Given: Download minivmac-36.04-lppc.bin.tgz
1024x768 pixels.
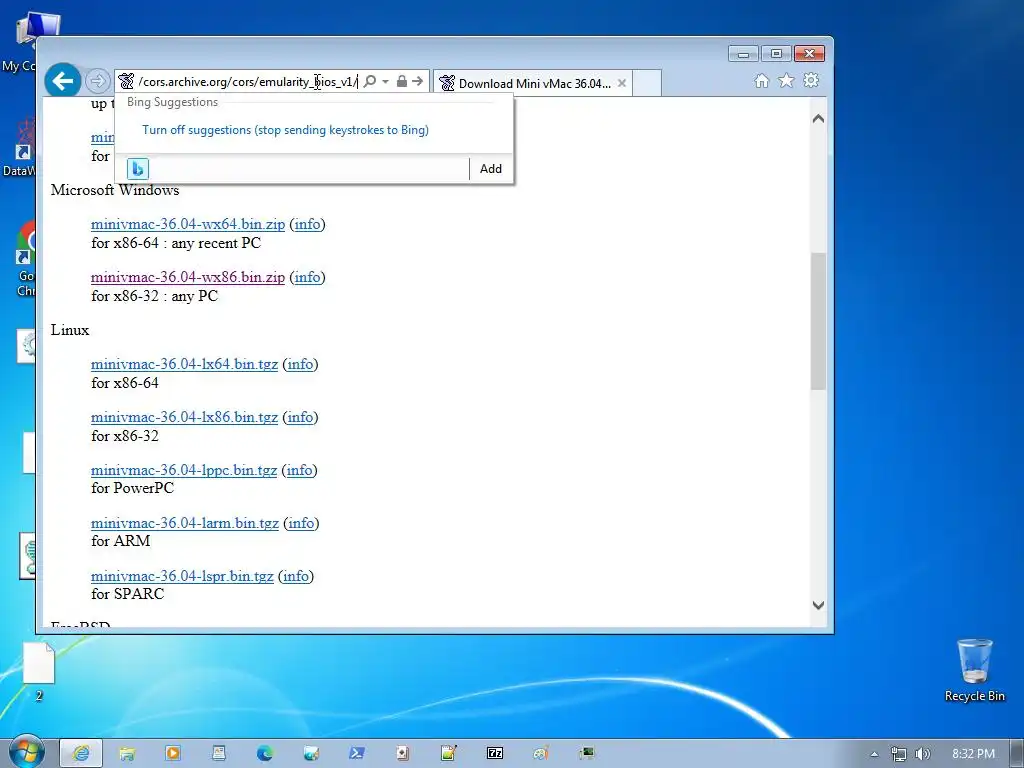Looking at the screenshot, I should [184, 470].
